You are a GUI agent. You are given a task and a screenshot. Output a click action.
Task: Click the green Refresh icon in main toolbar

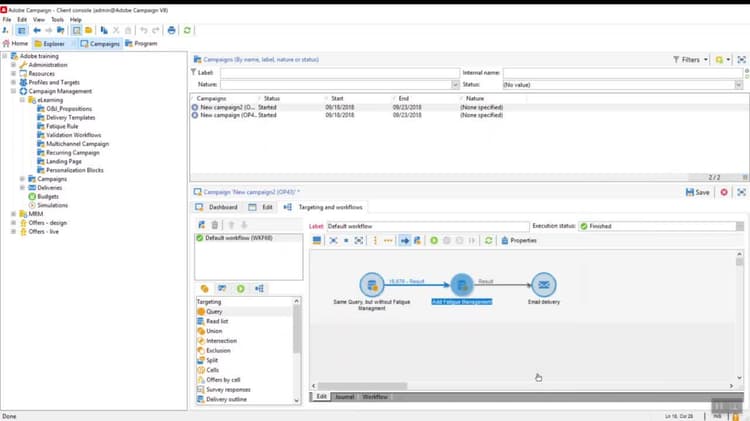187,30
